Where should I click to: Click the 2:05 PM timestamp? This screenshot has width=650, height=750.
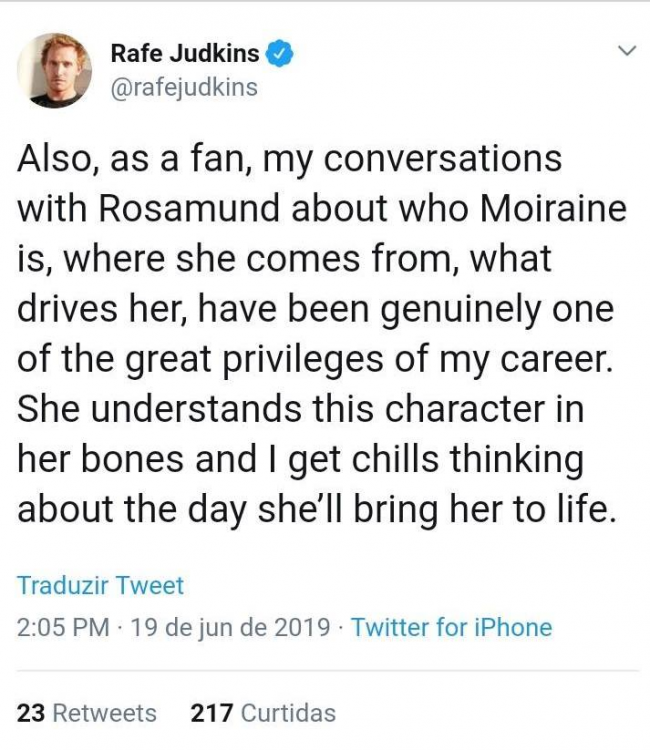63,627
